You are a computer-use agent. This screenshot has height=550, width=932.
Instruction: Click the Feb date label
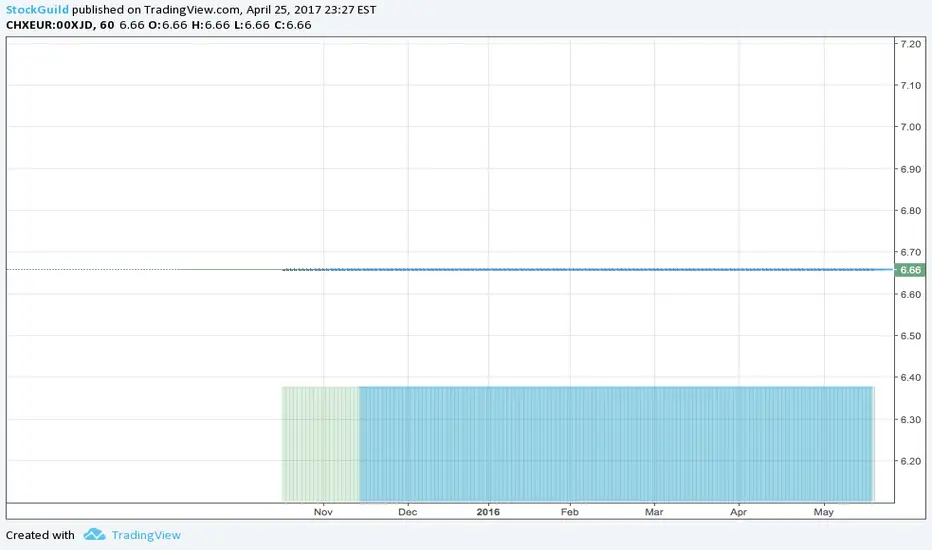pos(570,512)
